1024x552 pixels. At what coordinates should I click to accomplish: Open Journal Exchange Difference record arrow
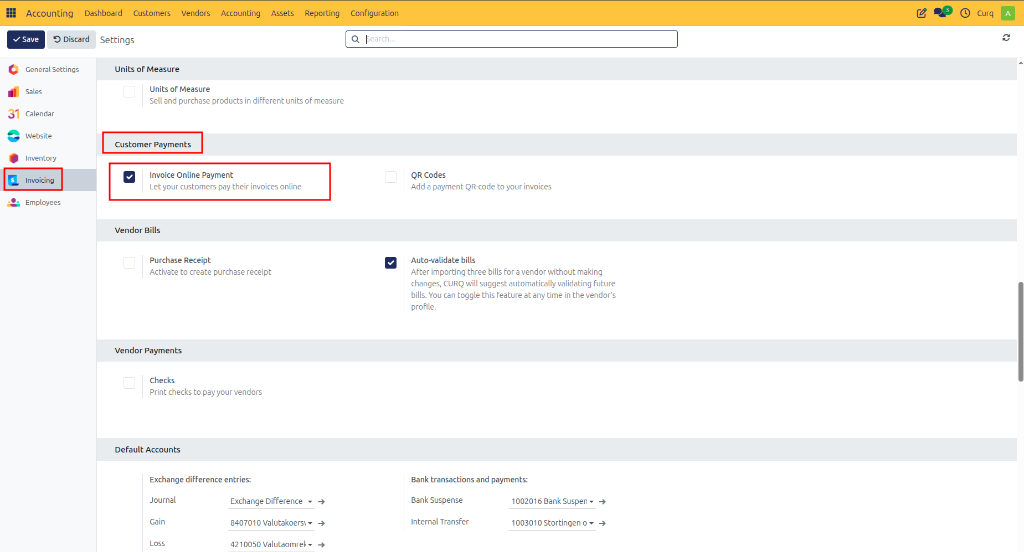pyautogui.click(x=321, y=502)
